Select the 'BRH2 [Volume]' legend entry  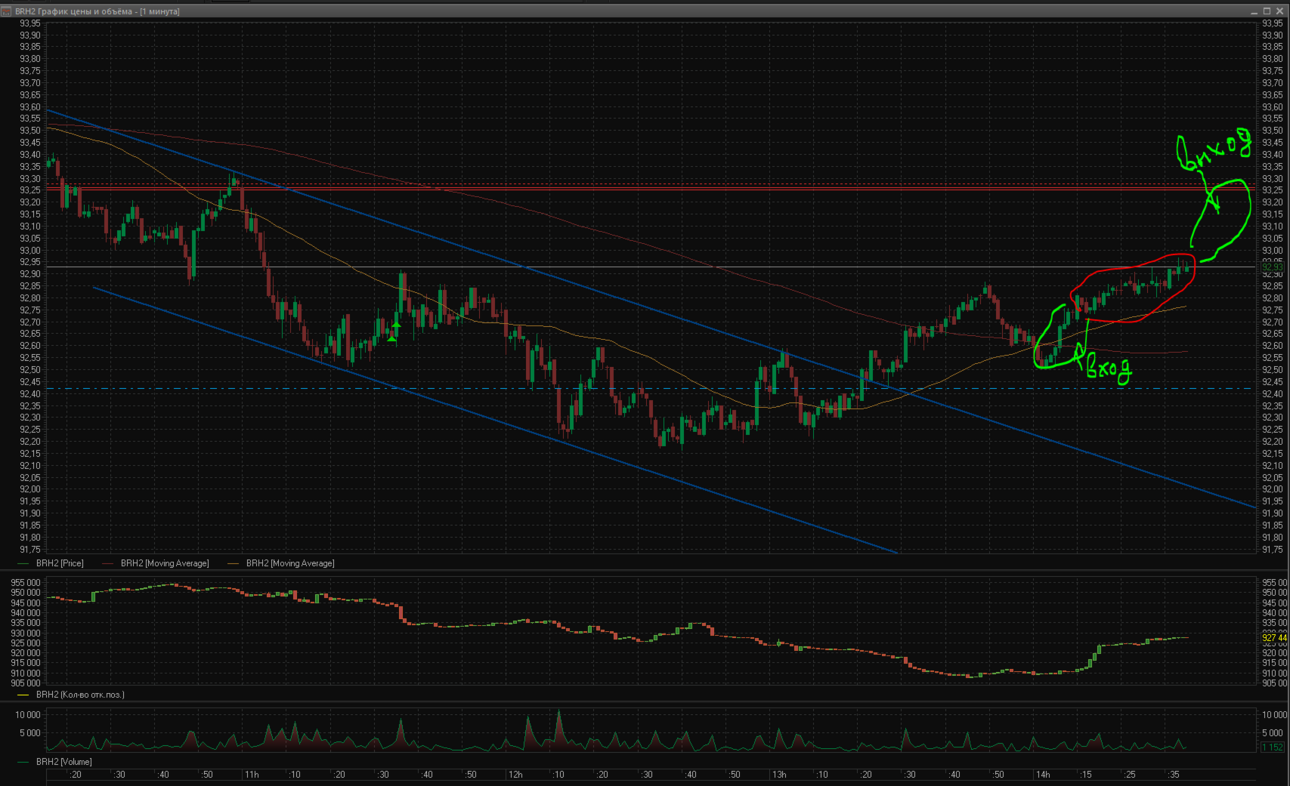coord(63,761)
